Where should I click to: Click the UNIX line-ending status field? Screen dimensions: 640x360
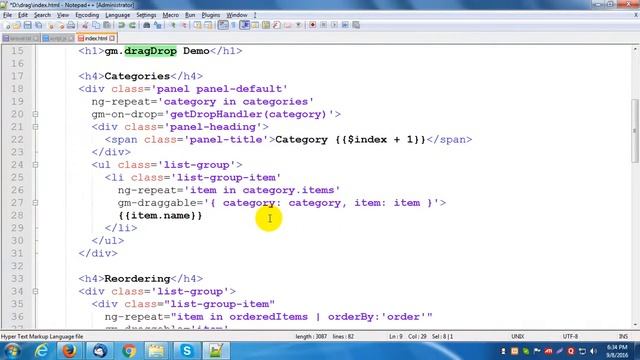pos(518,337)
